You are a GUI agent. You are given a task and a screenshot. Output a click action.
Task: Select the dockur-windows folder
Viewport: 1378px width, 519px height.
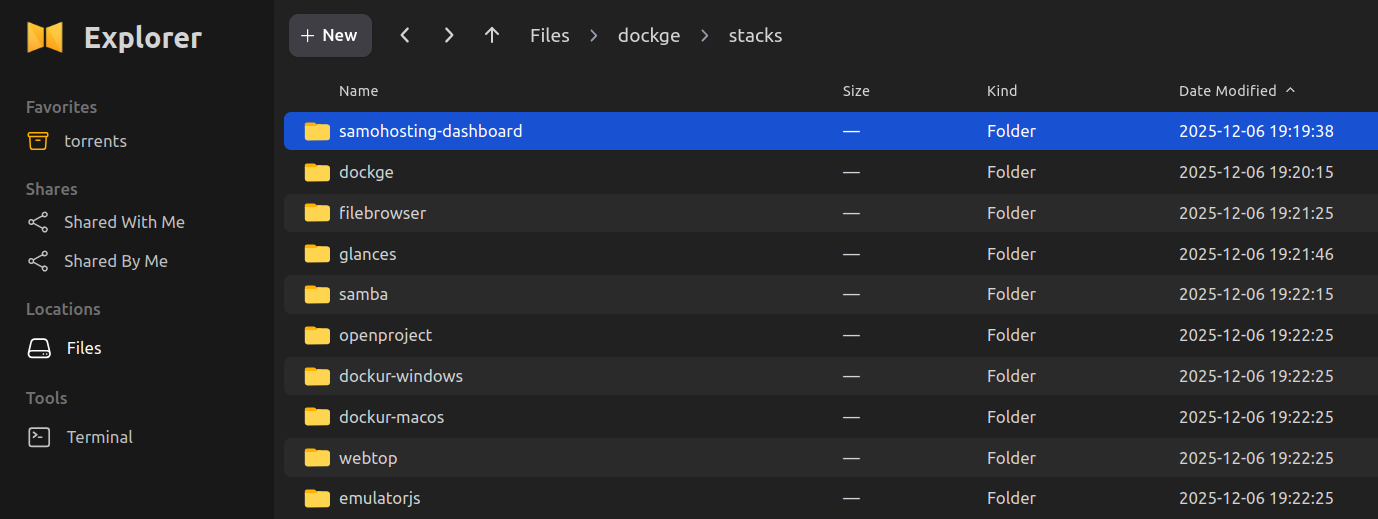coord(400,376)
